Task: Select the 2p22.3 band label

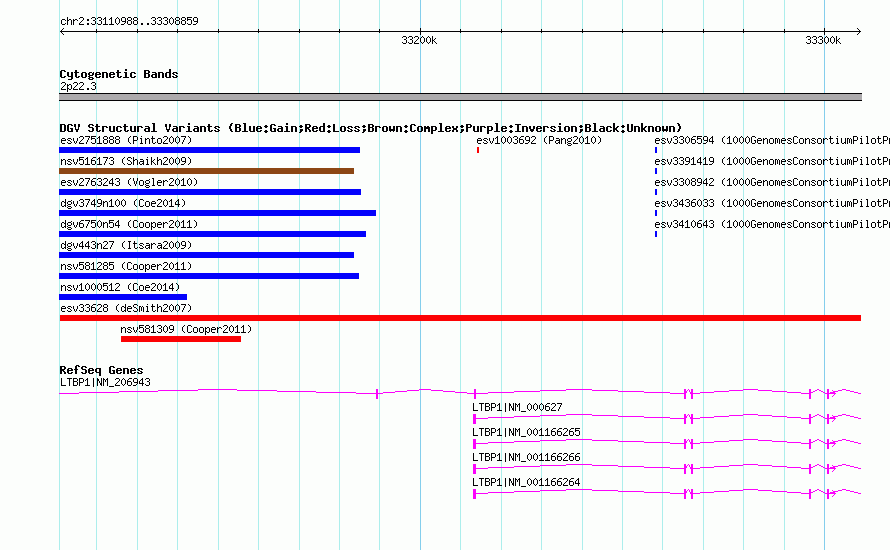Action: (x=78, y=86)
